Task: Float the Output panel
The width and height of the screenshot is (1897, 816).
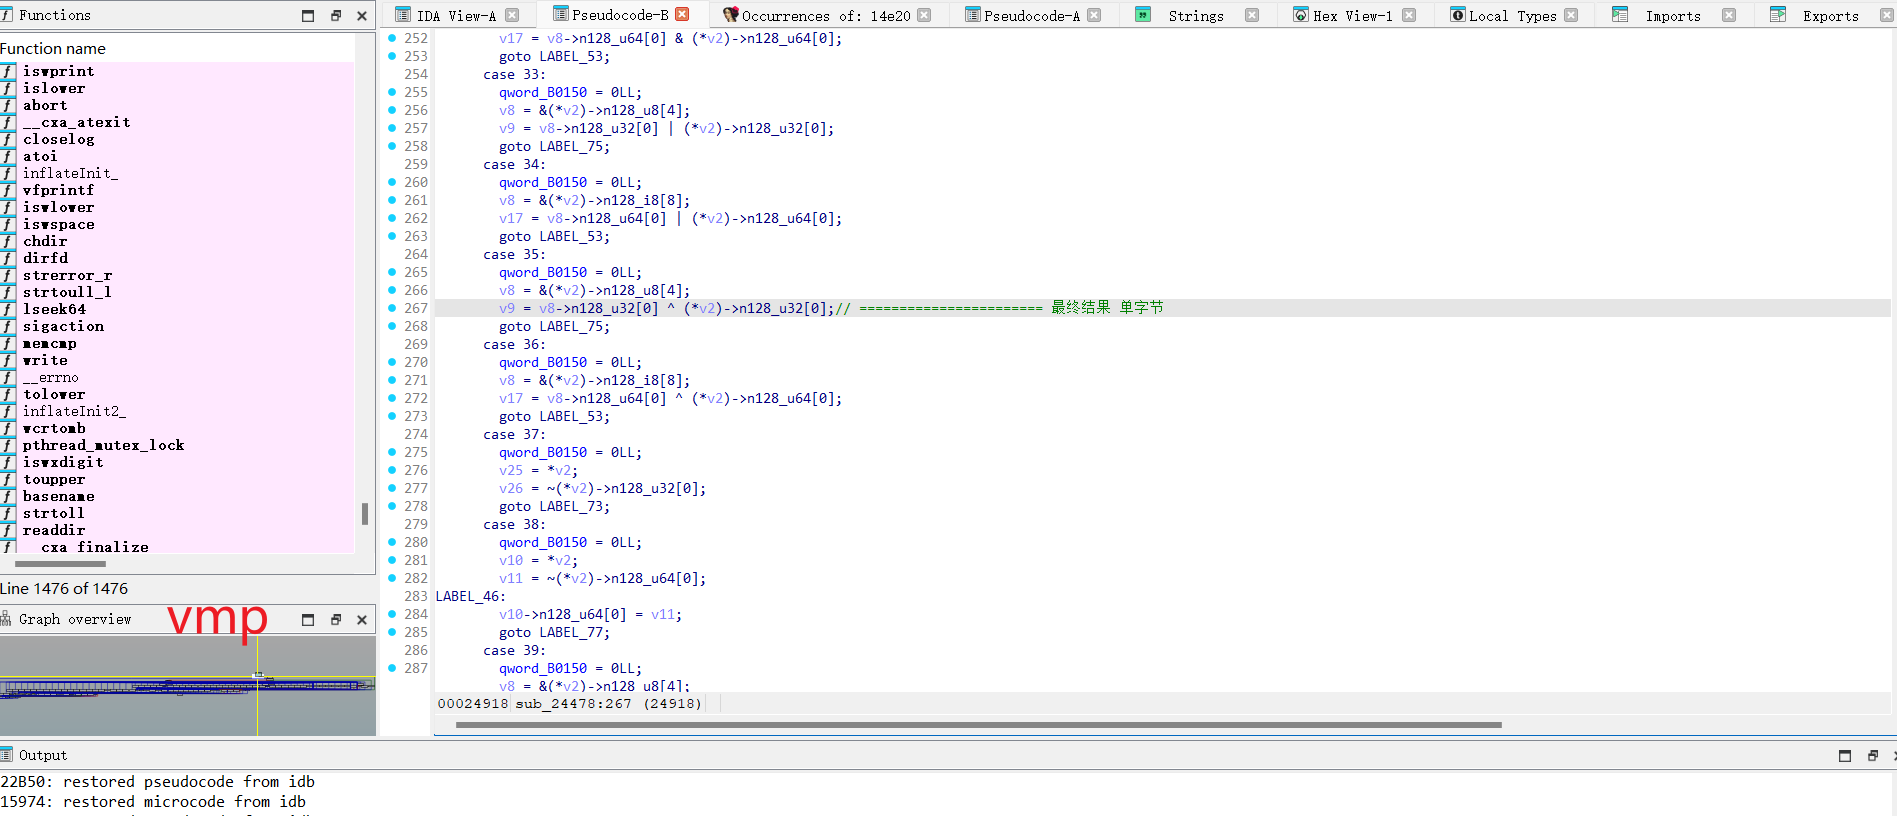Action: pyautogui.click(x=1873, y=756)
